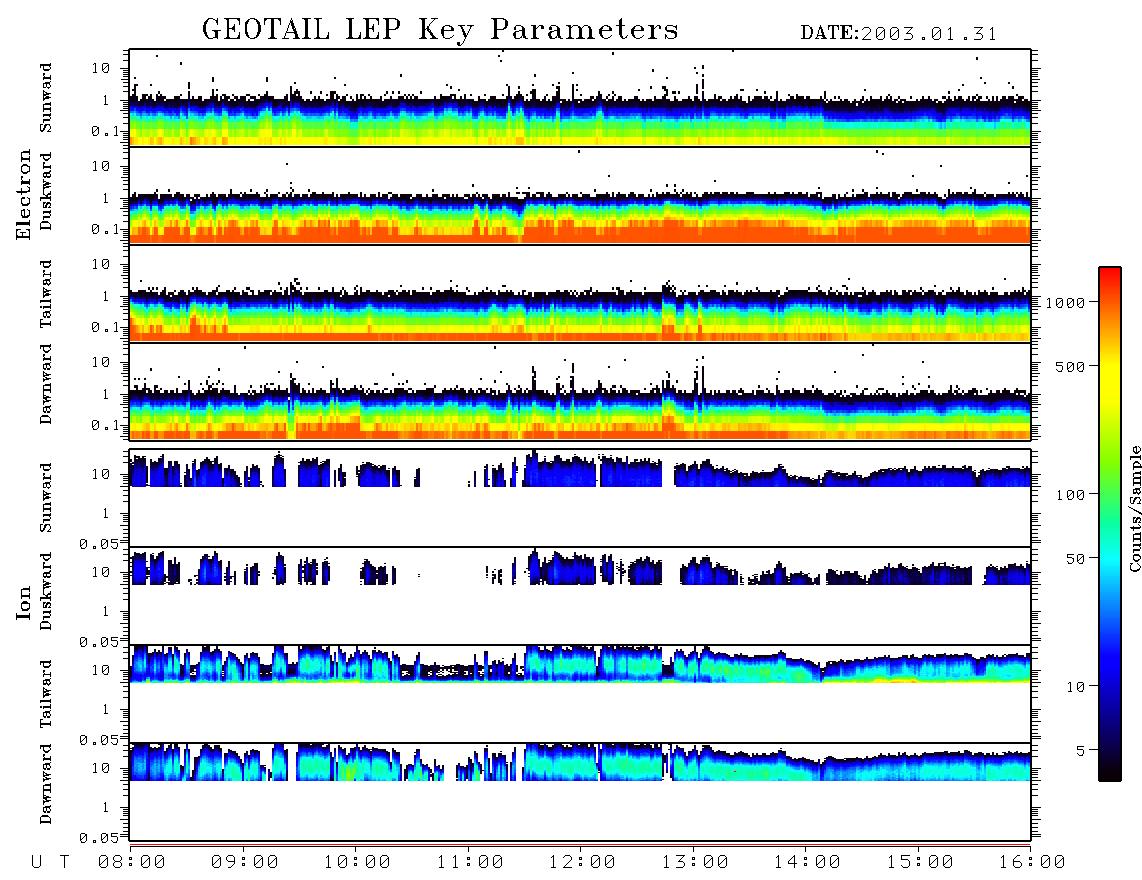Click the 11:00 time tick label
Screen dimensions: 1142x880
click(470, 863)
